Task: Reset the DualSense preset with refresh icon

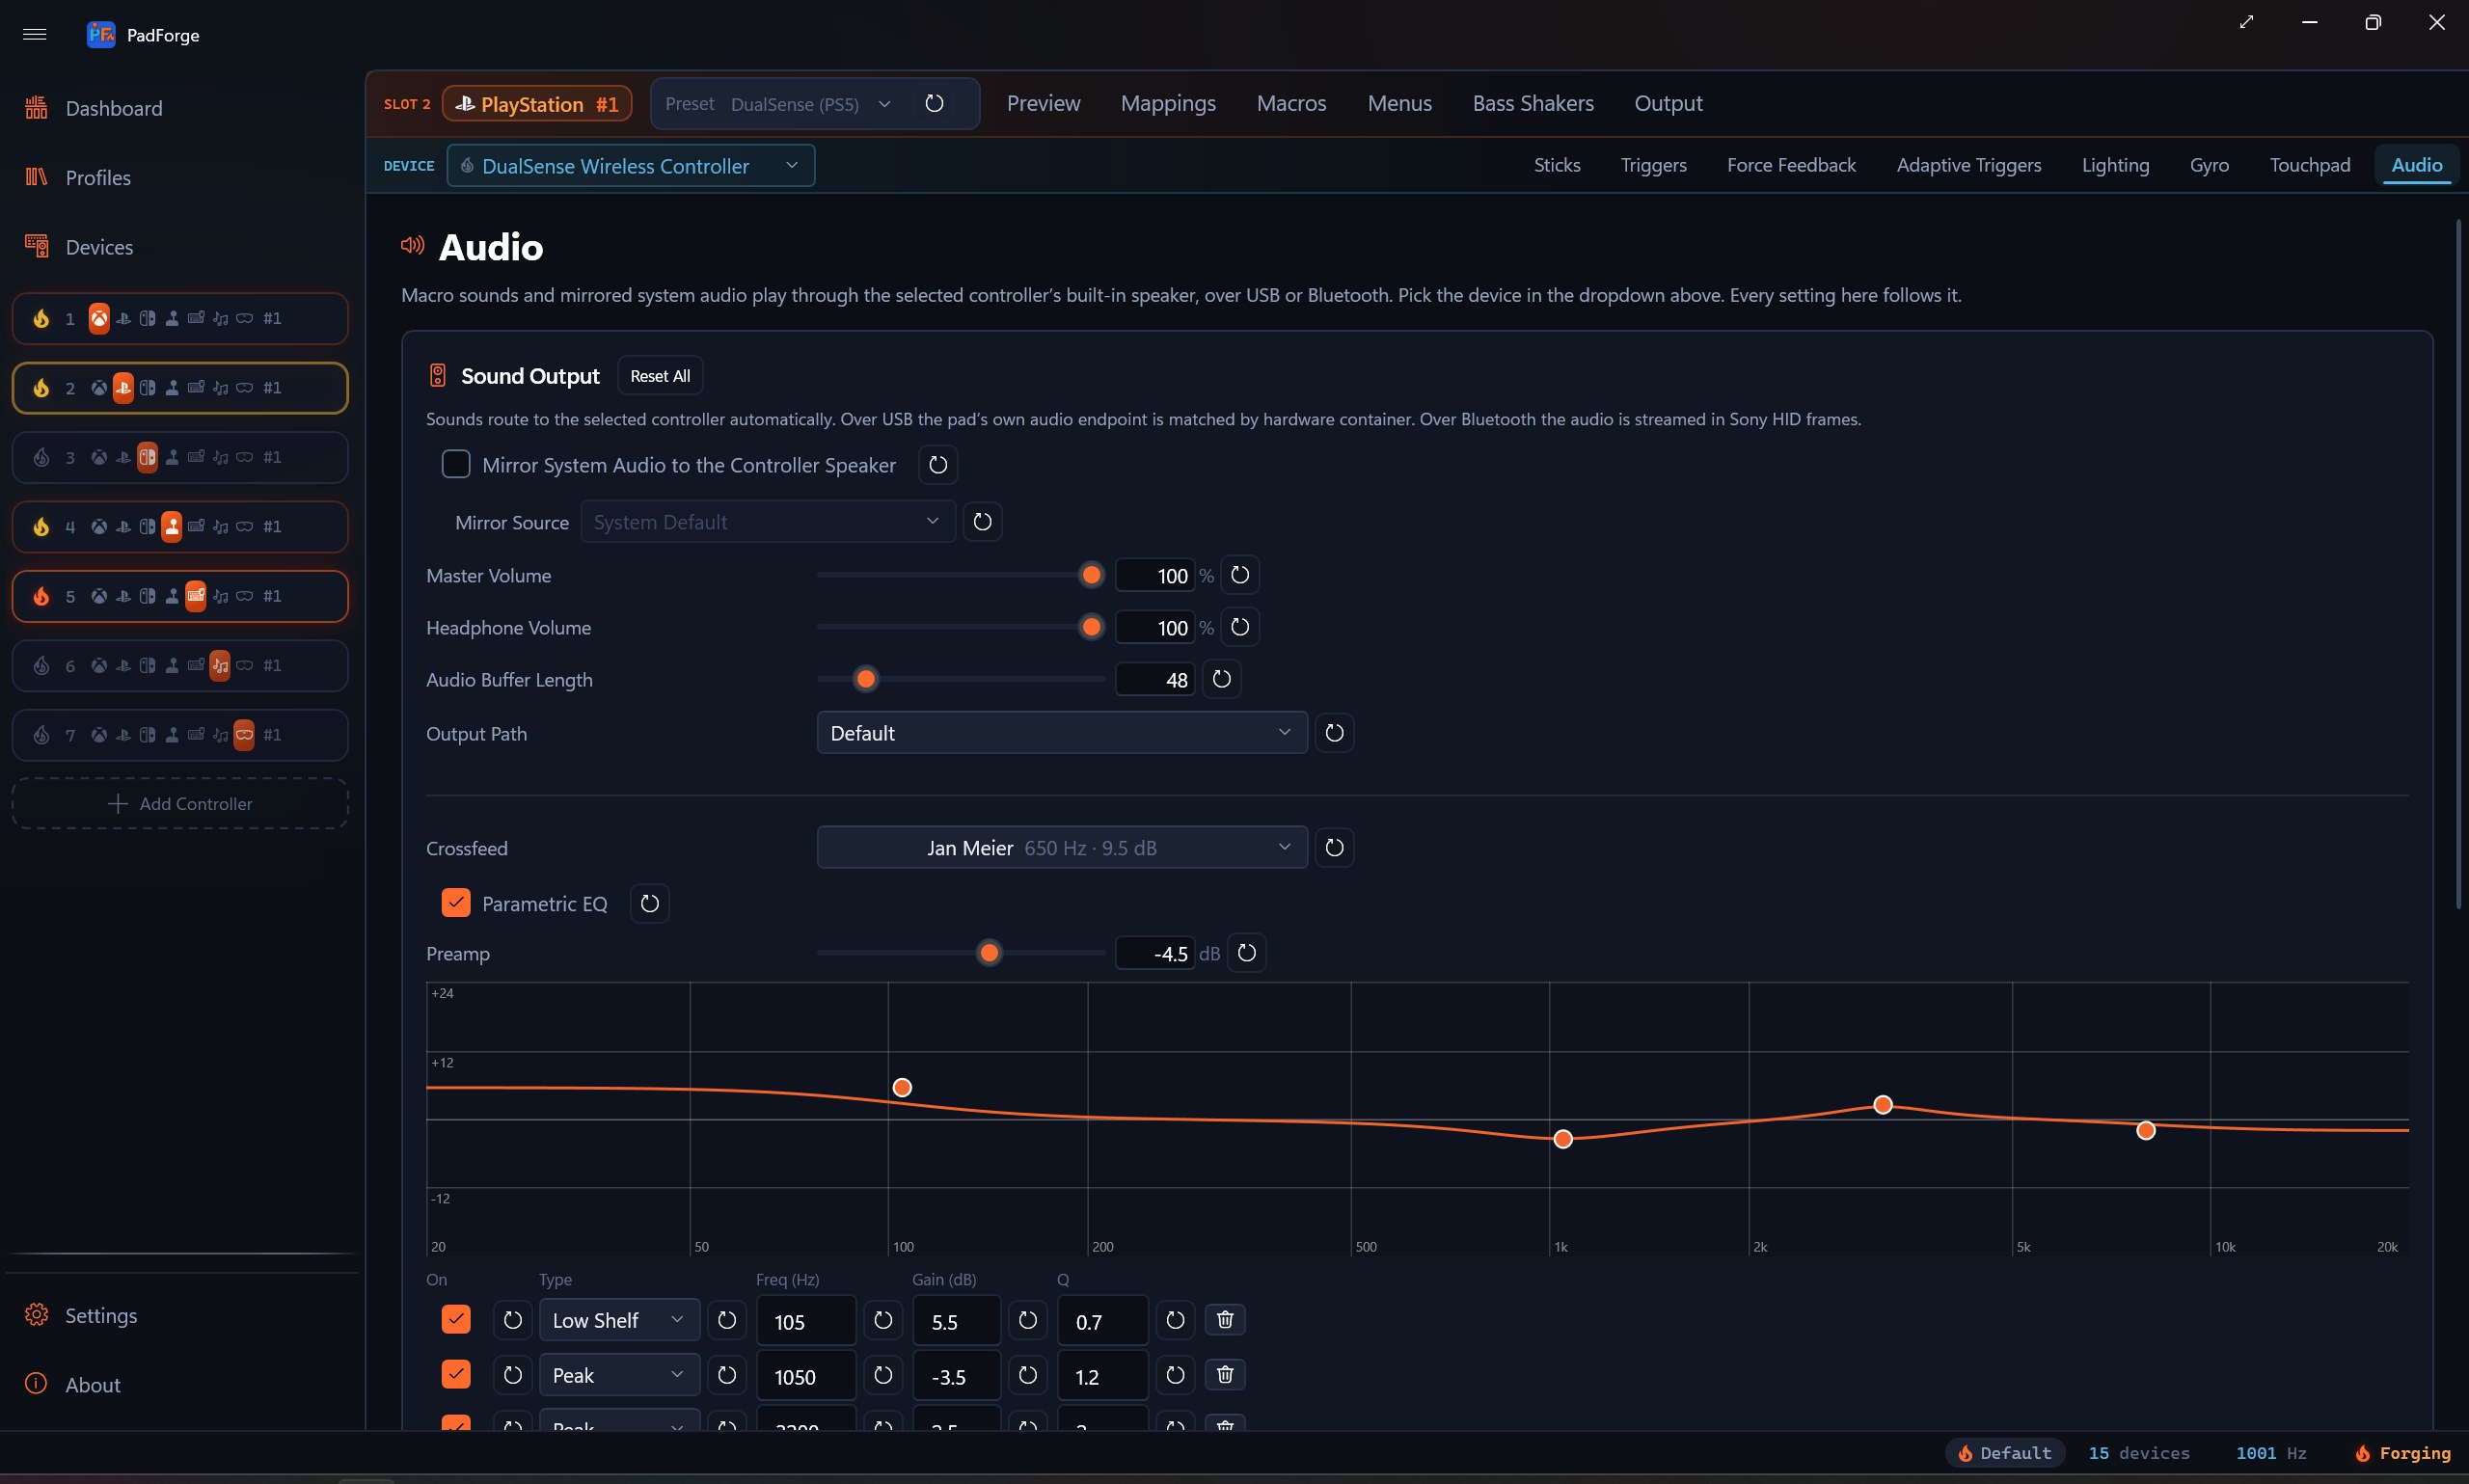Action: tap(934, 104)
